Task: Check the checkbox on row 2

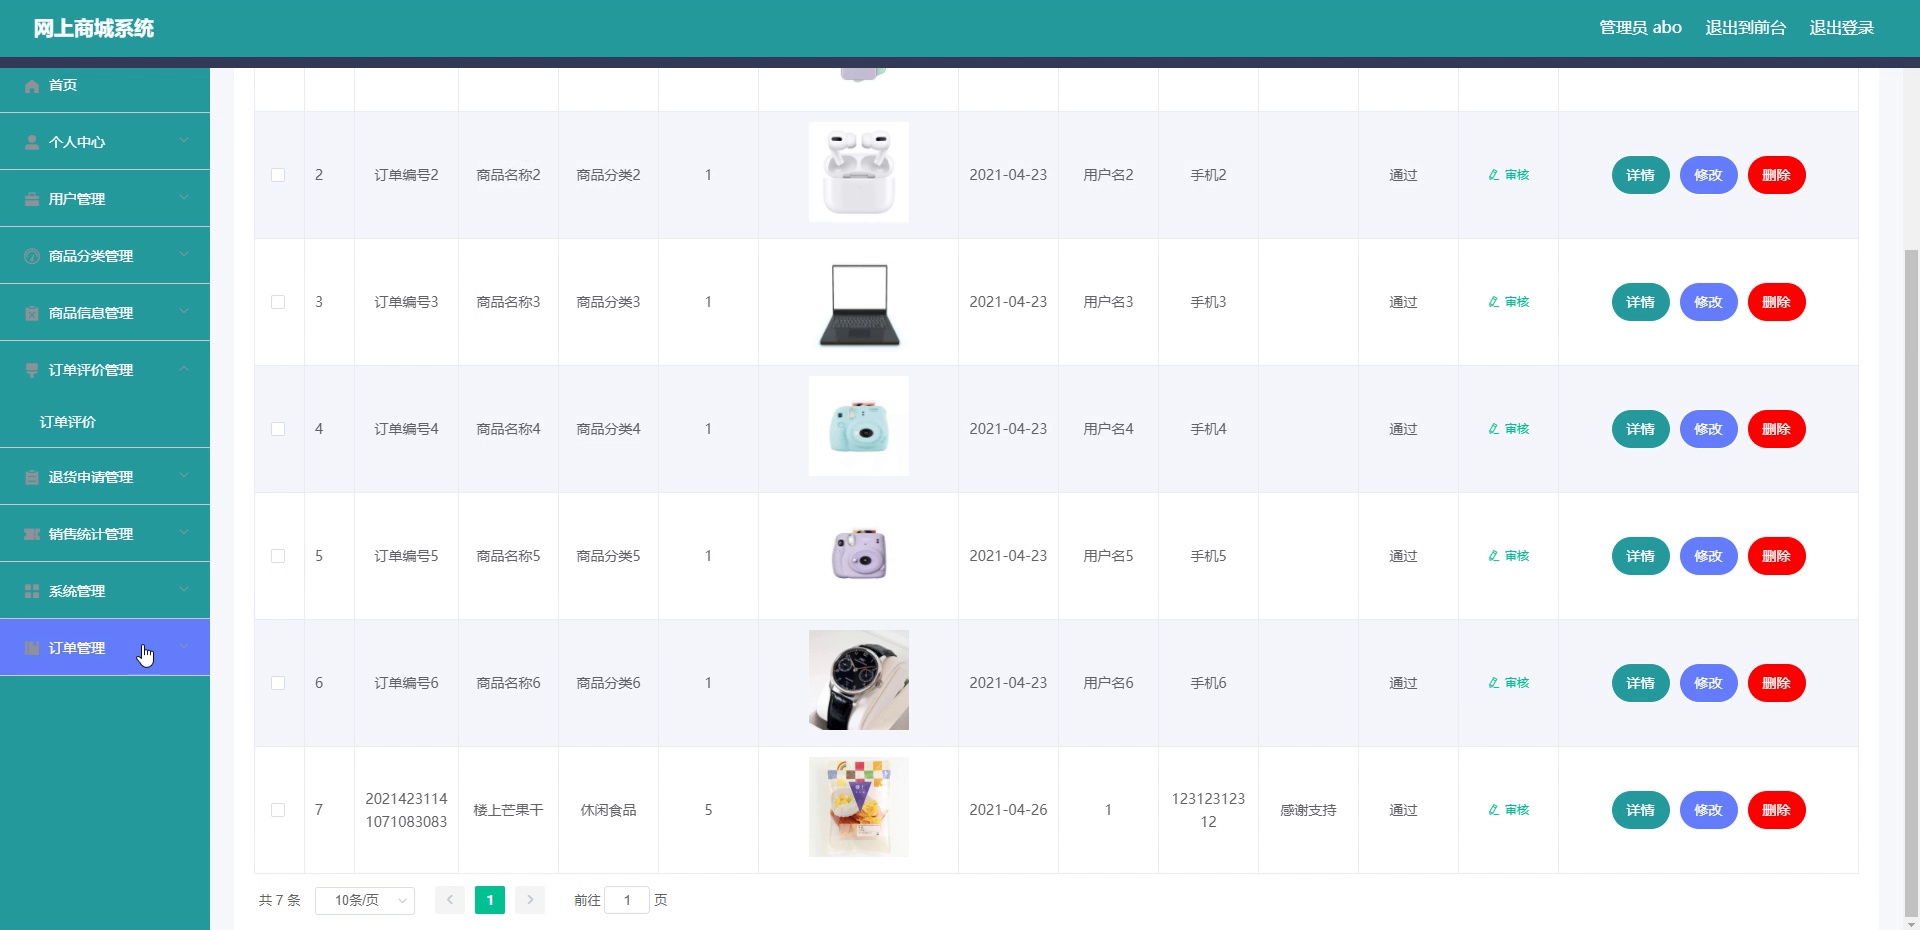Action: 278,175
